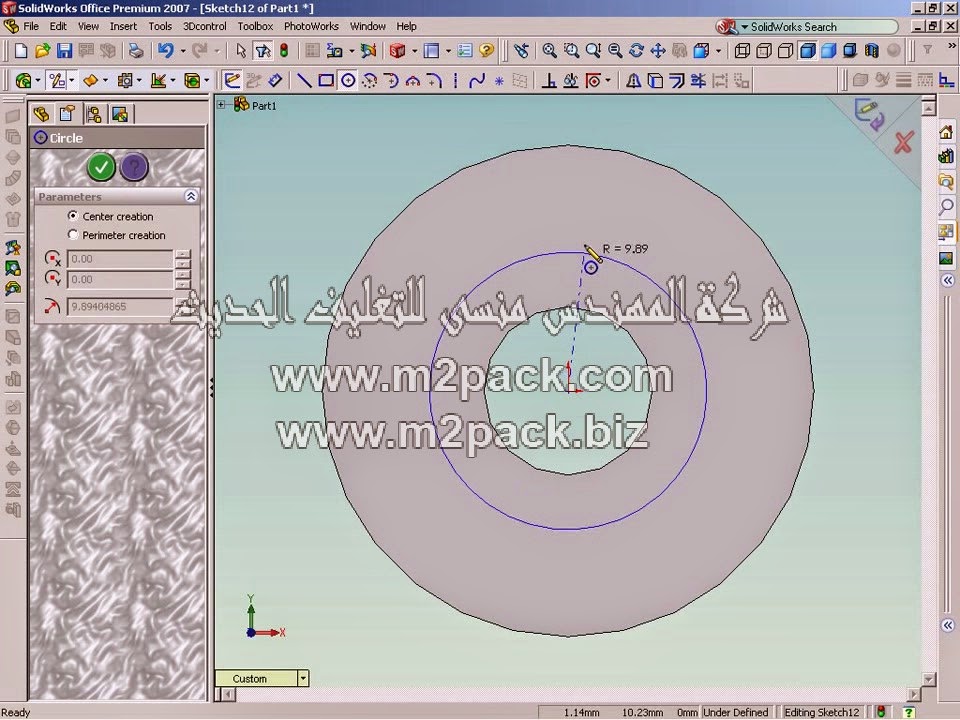The image size is (960, 720).
Task: Open SolidWorks Search dropdown arrow
Action: (744, 27)
